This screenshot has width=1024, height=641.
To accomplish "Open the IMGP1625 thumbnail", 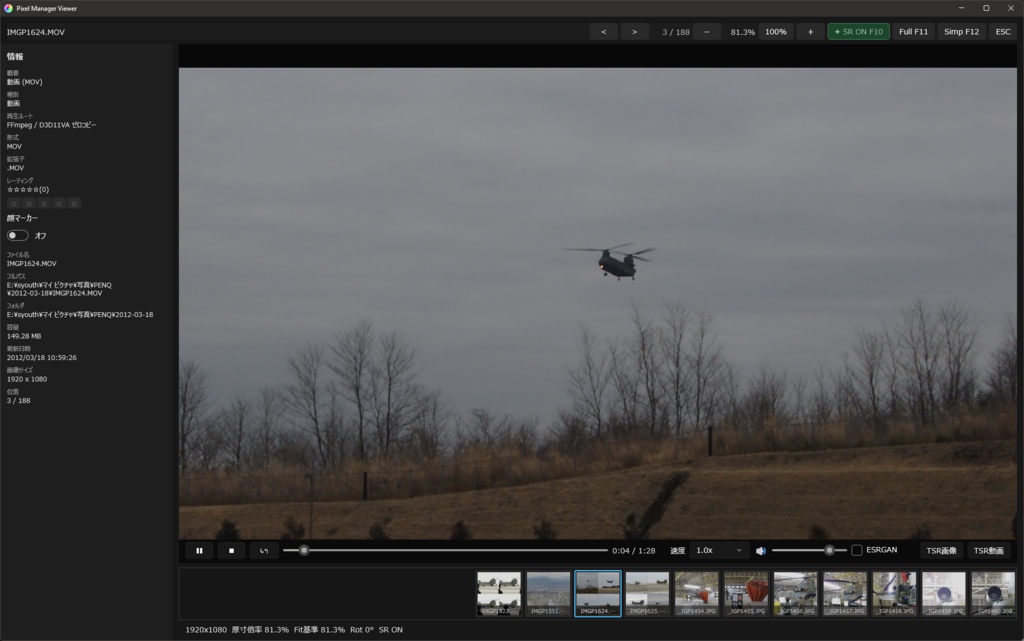I will [647, 593].
